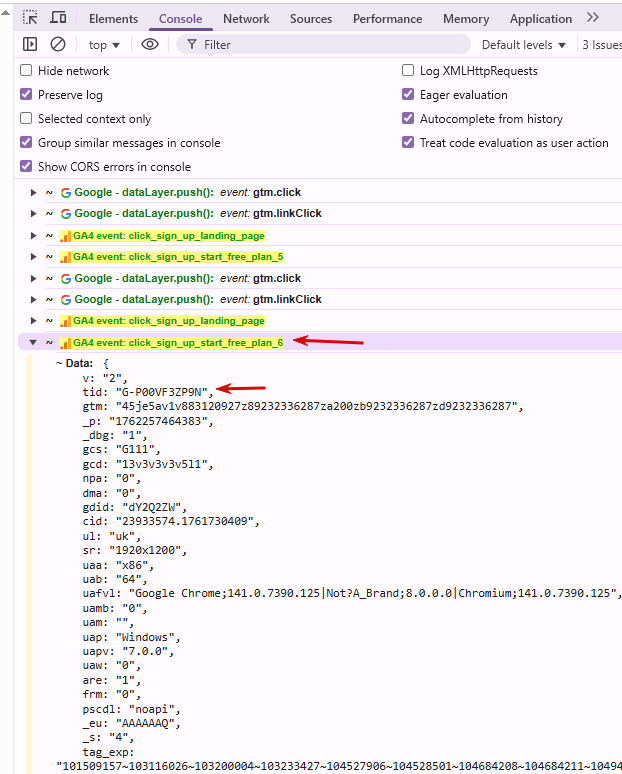Viewport: 622px width, 774px height.
Task: Select the Console tab
Action: [x=181, y=19]
